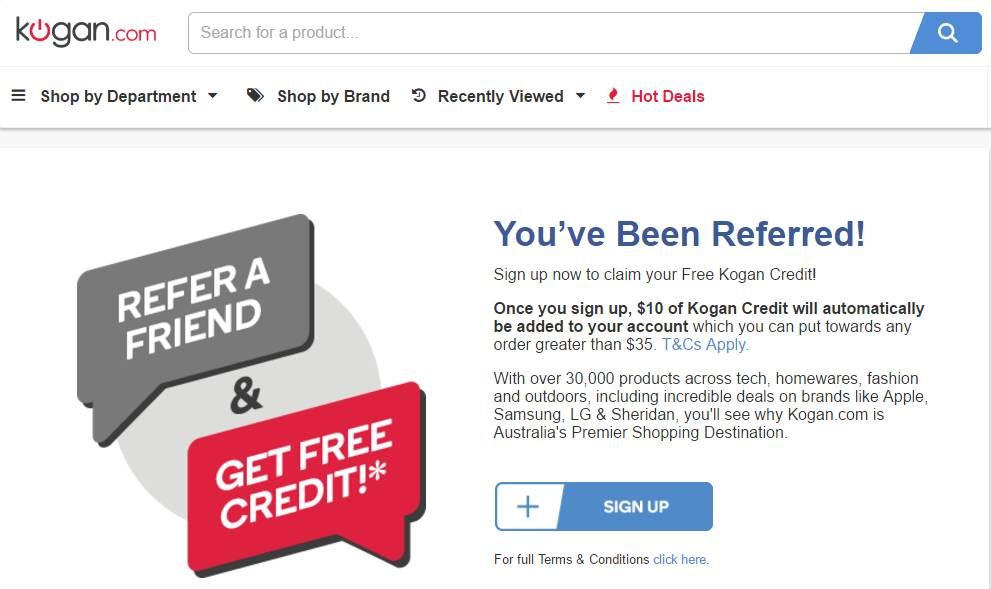Click the tag icon beside Shop by Brand

[256, 96]
